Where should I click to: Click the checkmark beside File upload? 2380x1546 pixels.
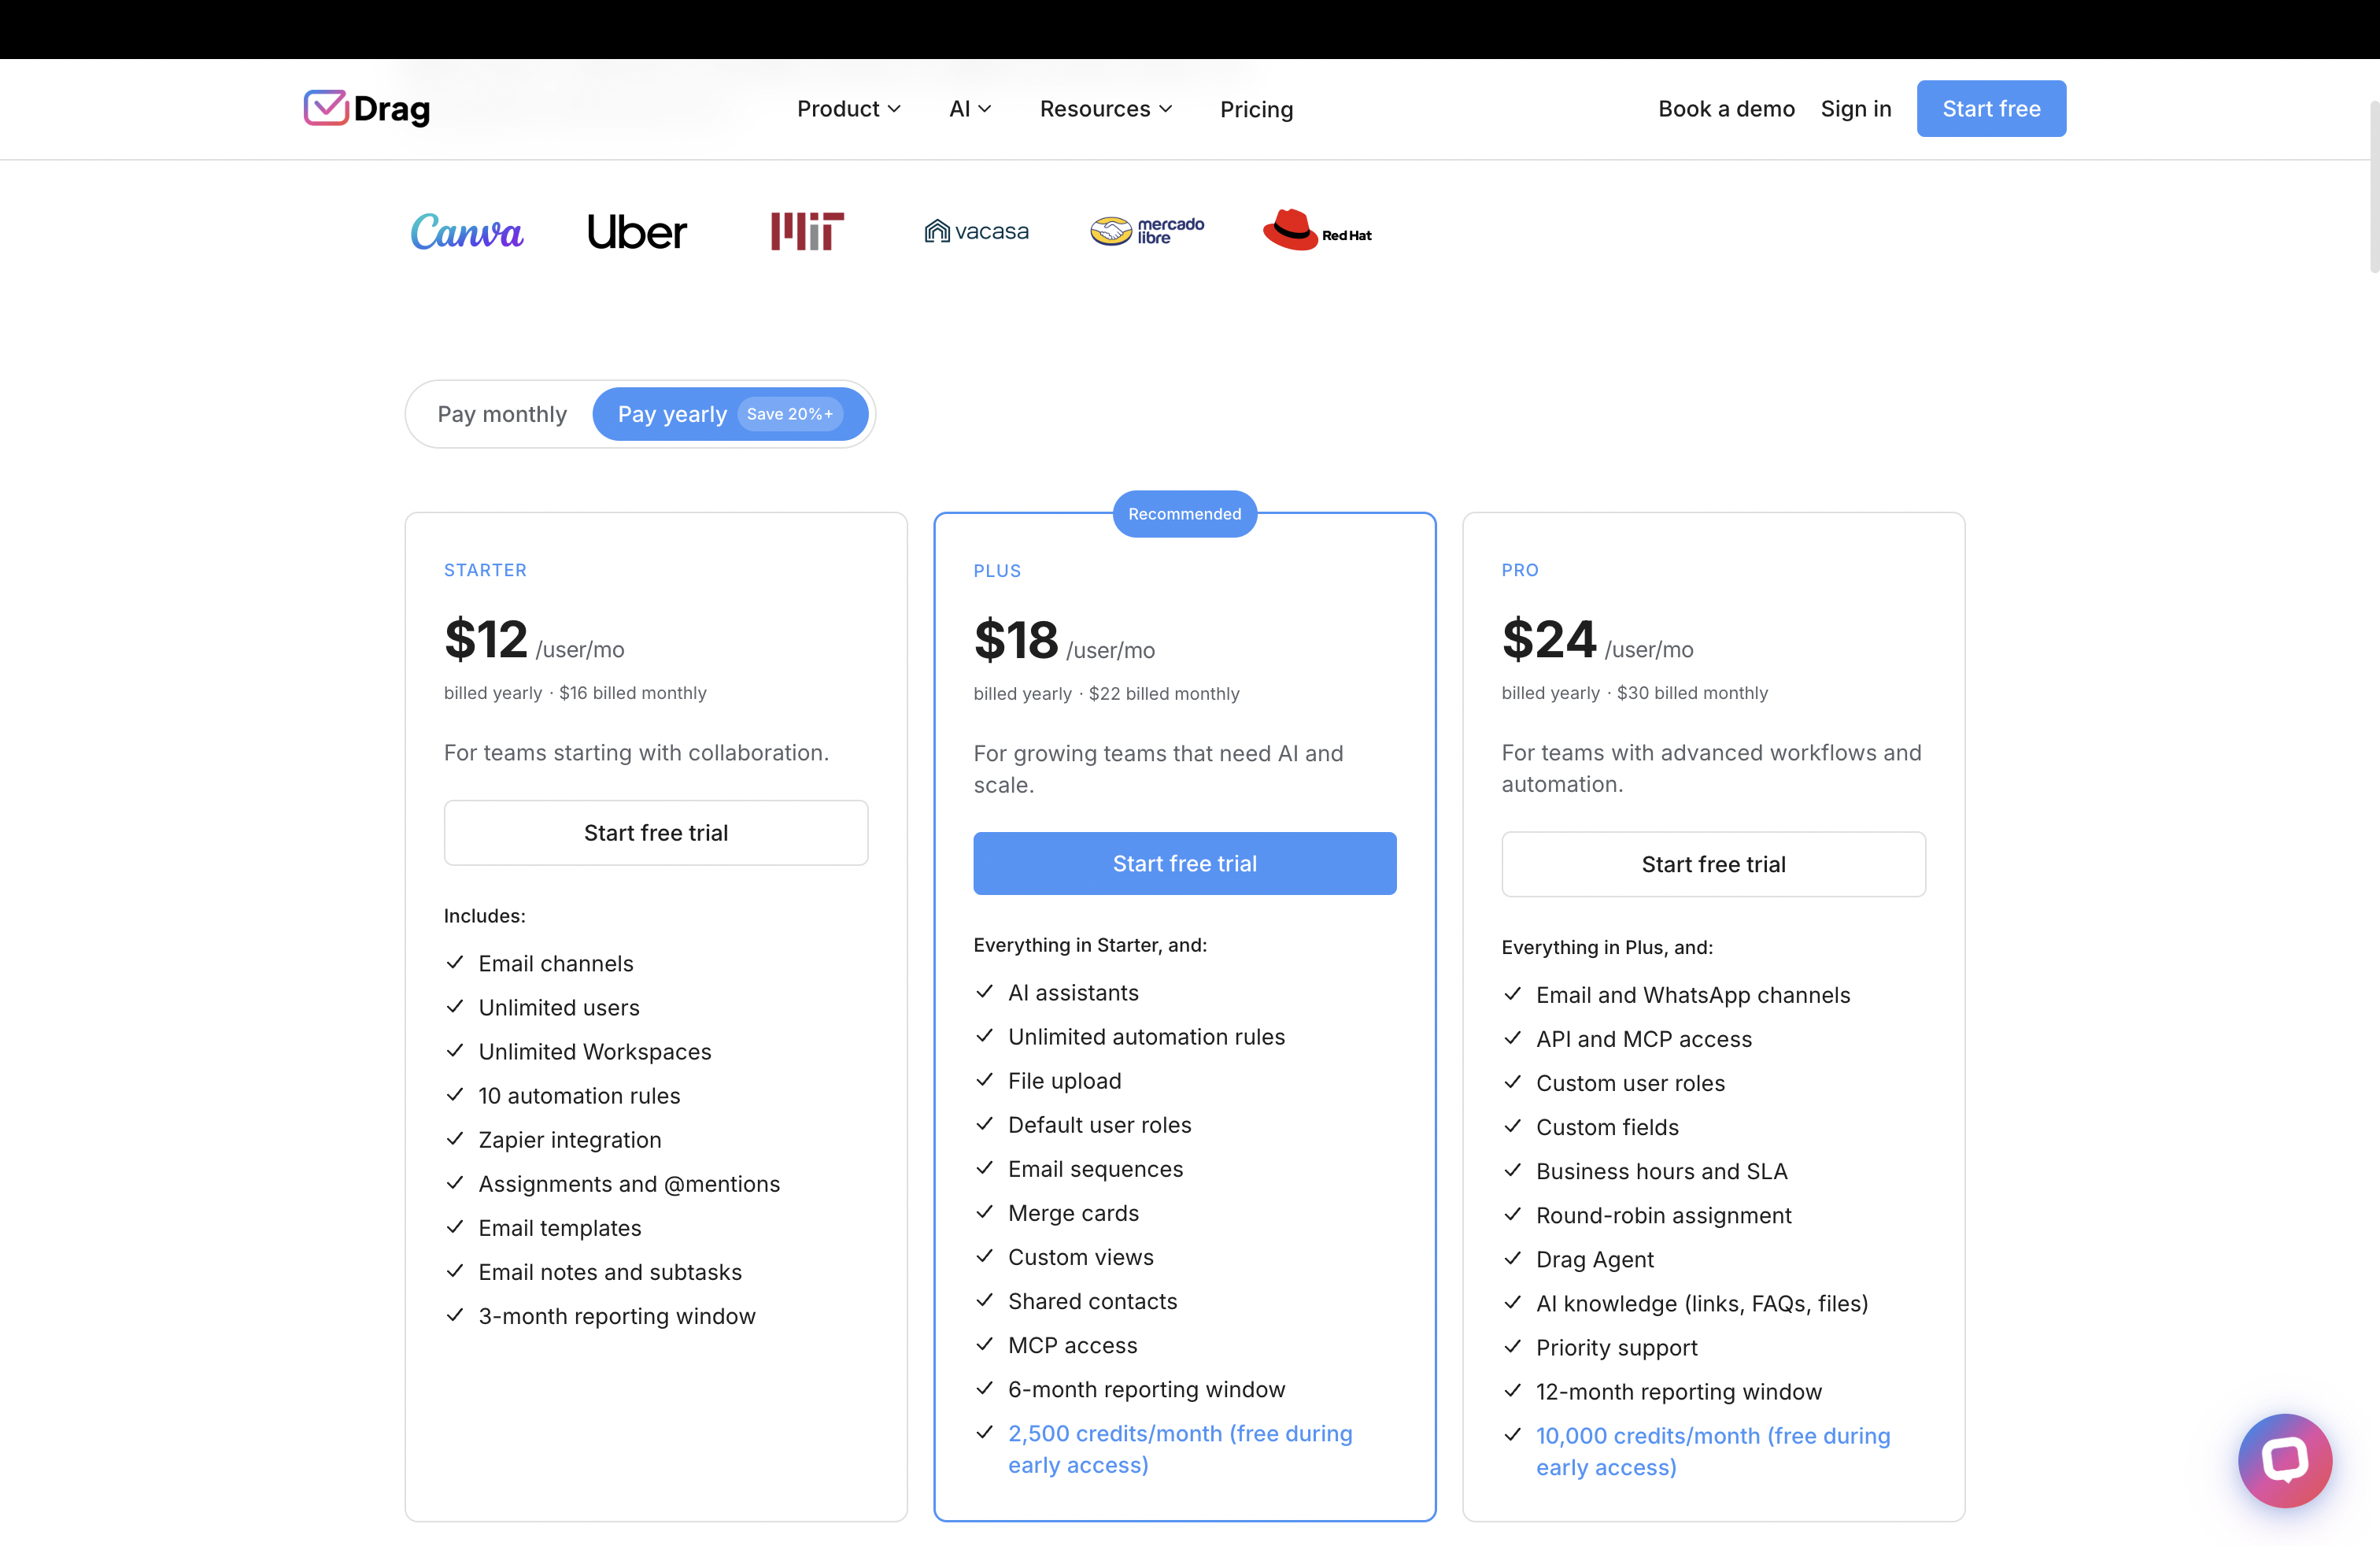click(x=985, y=1079)
